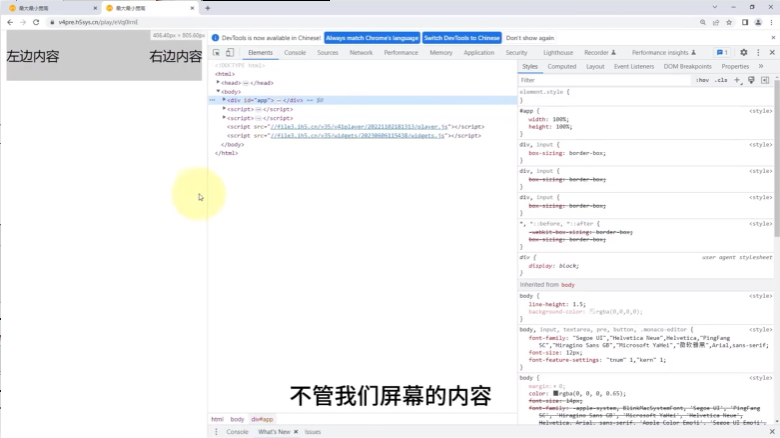Screen dimensions: 780x438
Task: Open a new browser tab
Action: click(207, 8)
